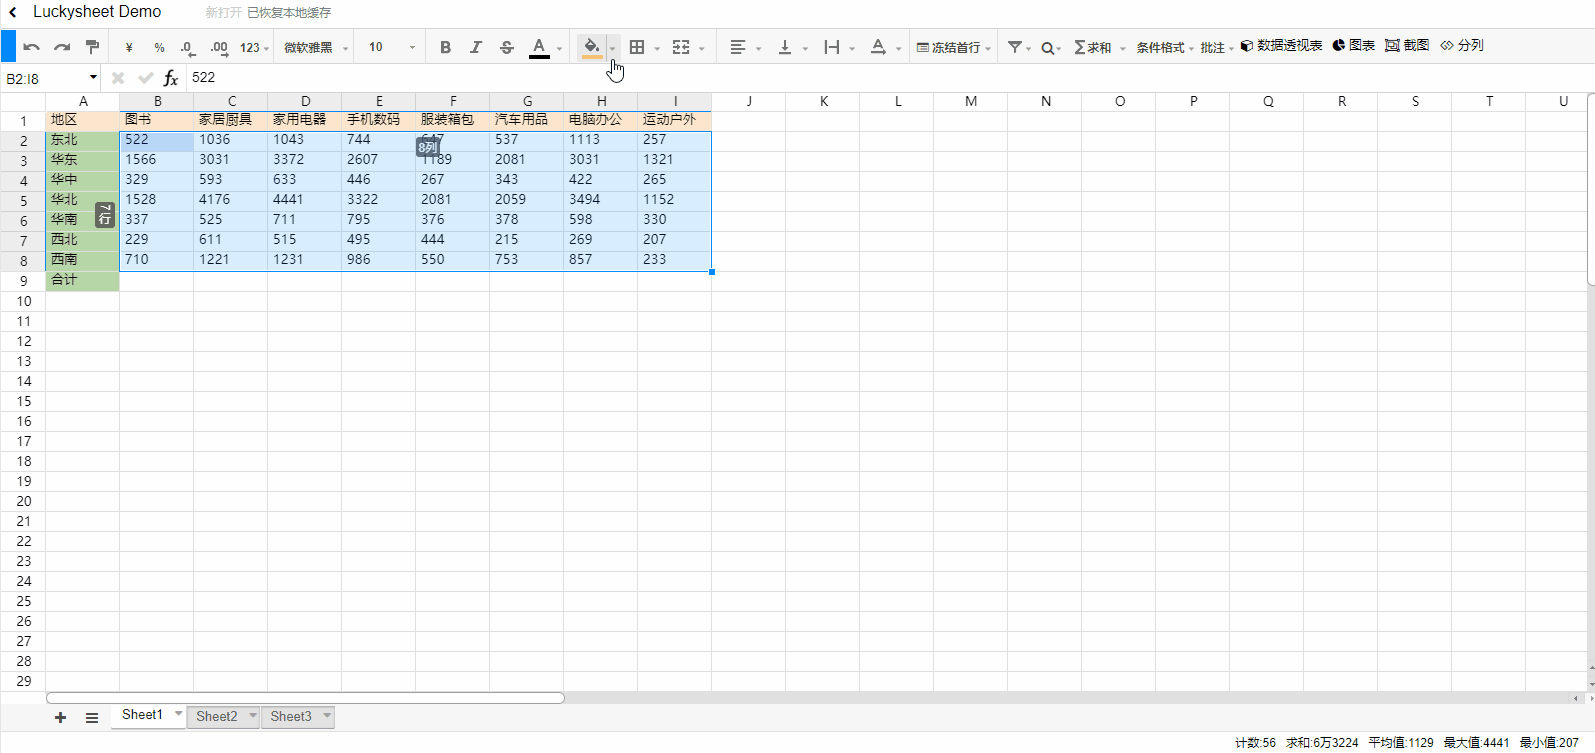
Task: Click the merge cells icon
Action: pyautogui.click(x=681, y=47)
